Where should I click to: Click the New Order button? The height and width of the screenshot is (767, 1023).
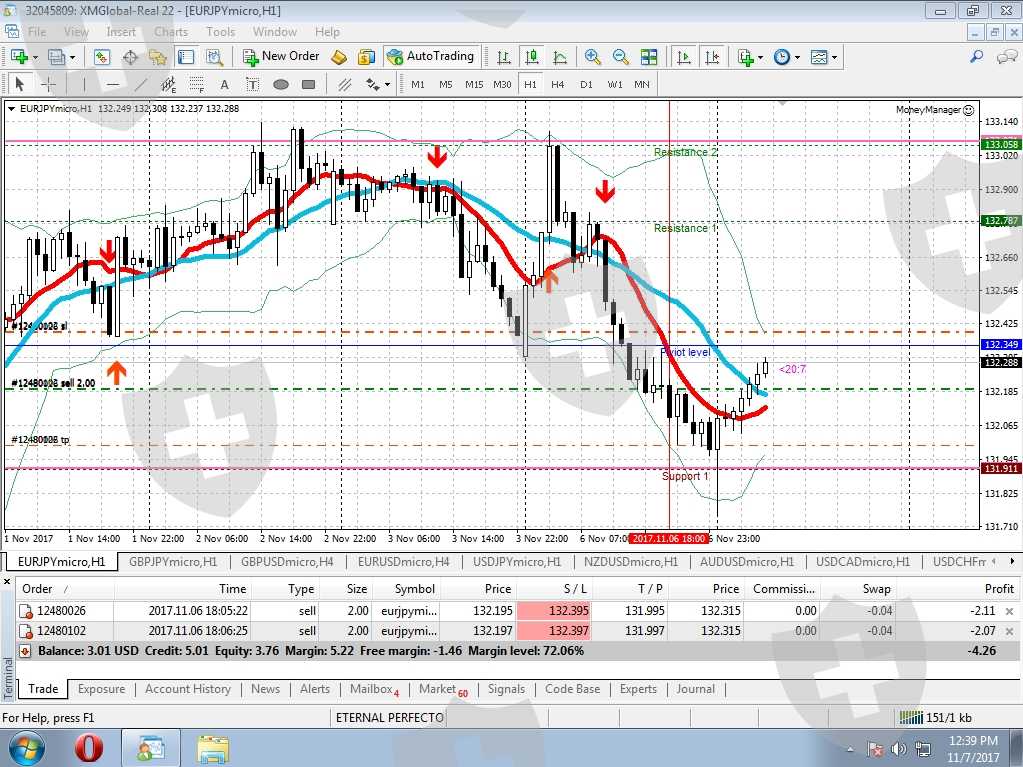coord(280,57)
